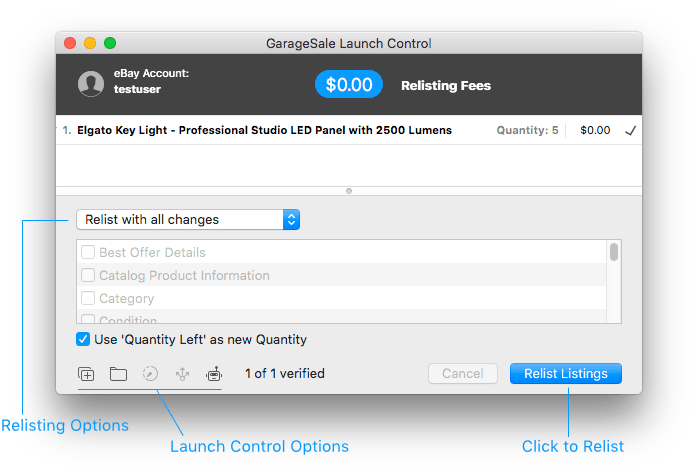Click the '1 of 1 verified' status text

(x=285, y=374)
